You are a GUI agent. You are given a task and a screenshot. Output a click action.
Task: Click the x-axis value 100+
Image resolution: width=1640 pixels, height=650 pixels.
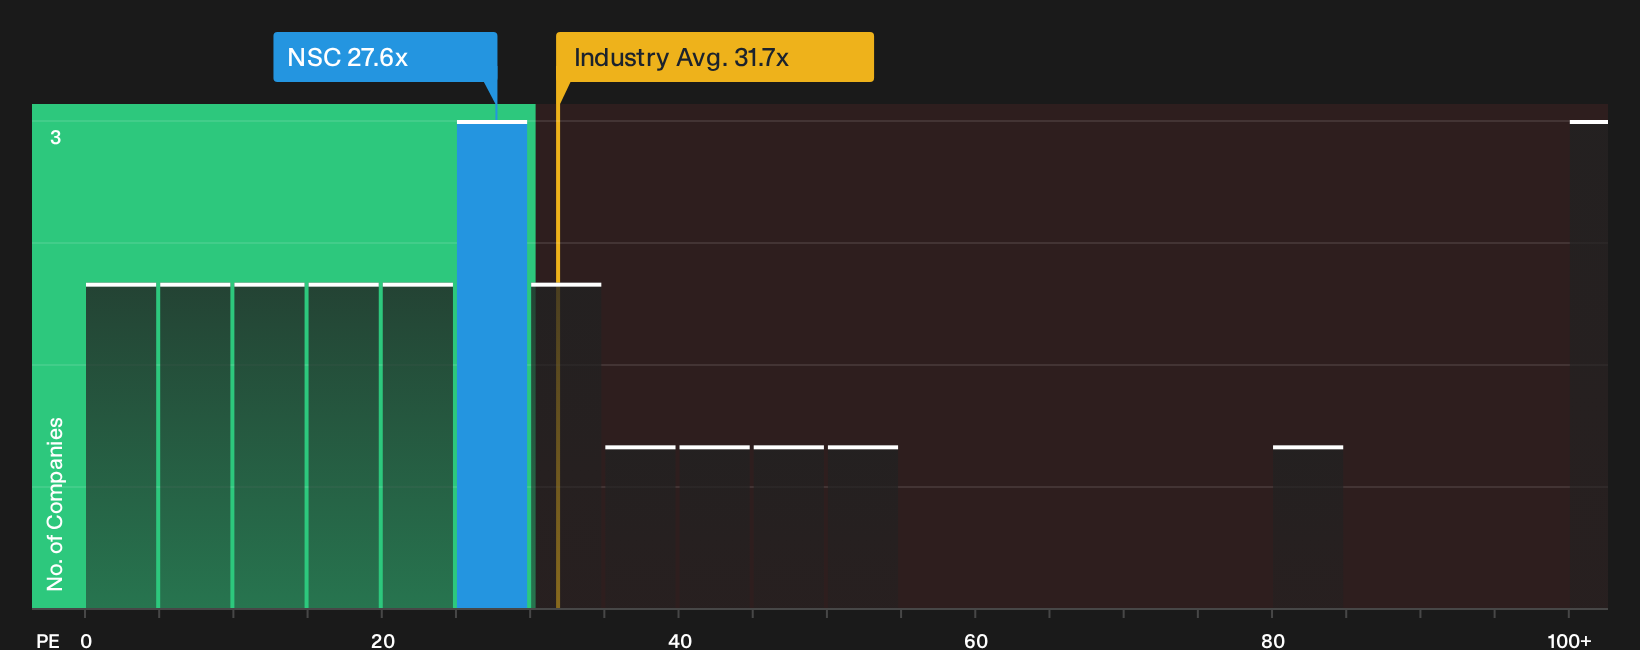1569,640
